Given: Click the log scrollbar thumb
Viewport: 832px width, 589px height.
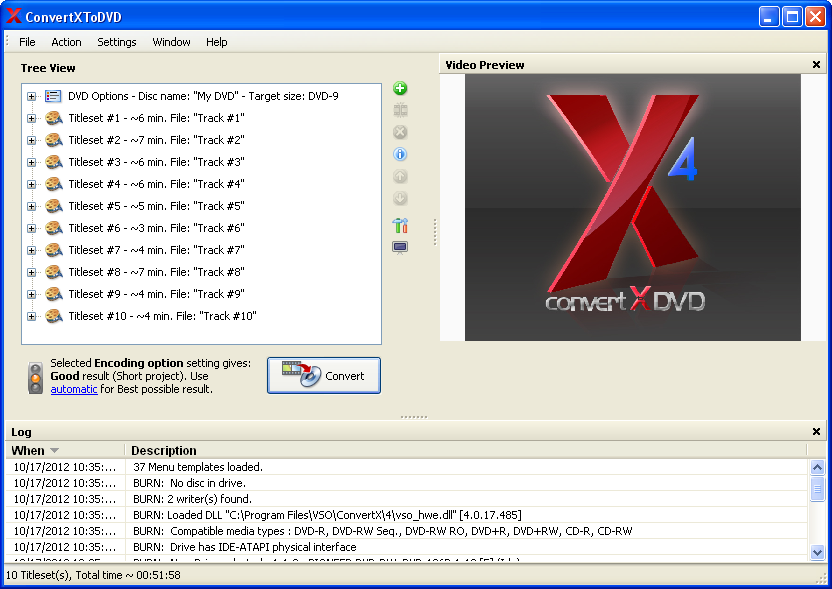Looking at the screenshot, I should [817, 489].
